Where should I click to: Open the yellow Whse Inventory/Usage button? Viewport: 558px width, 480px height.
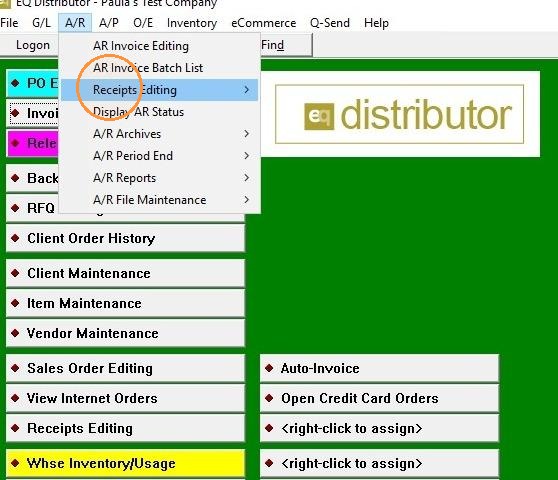(125, 464)
